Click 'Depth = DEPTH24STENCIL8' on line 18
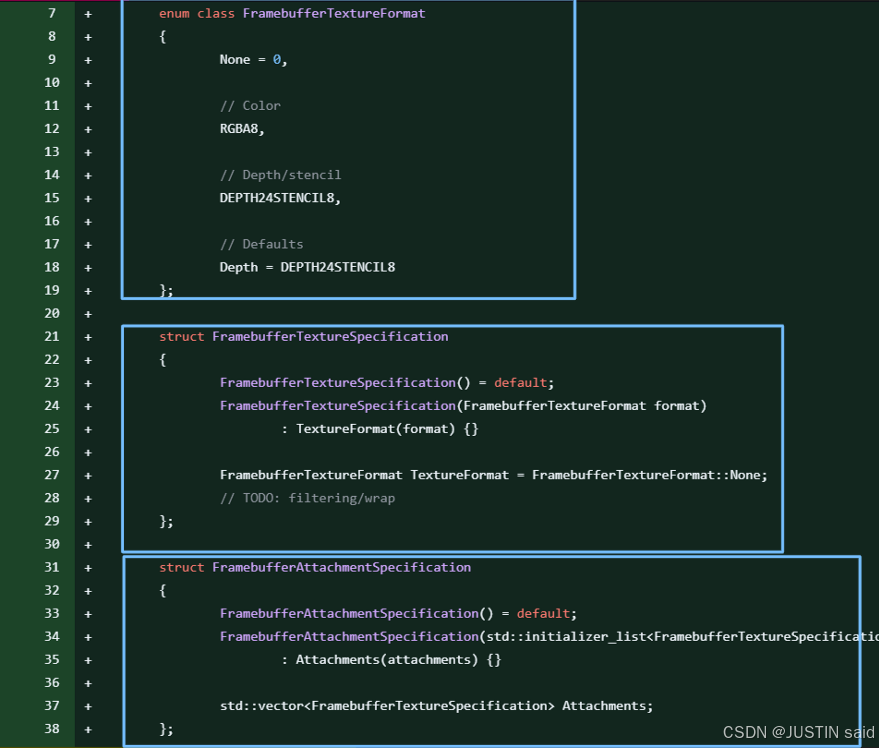 [307, 267]
